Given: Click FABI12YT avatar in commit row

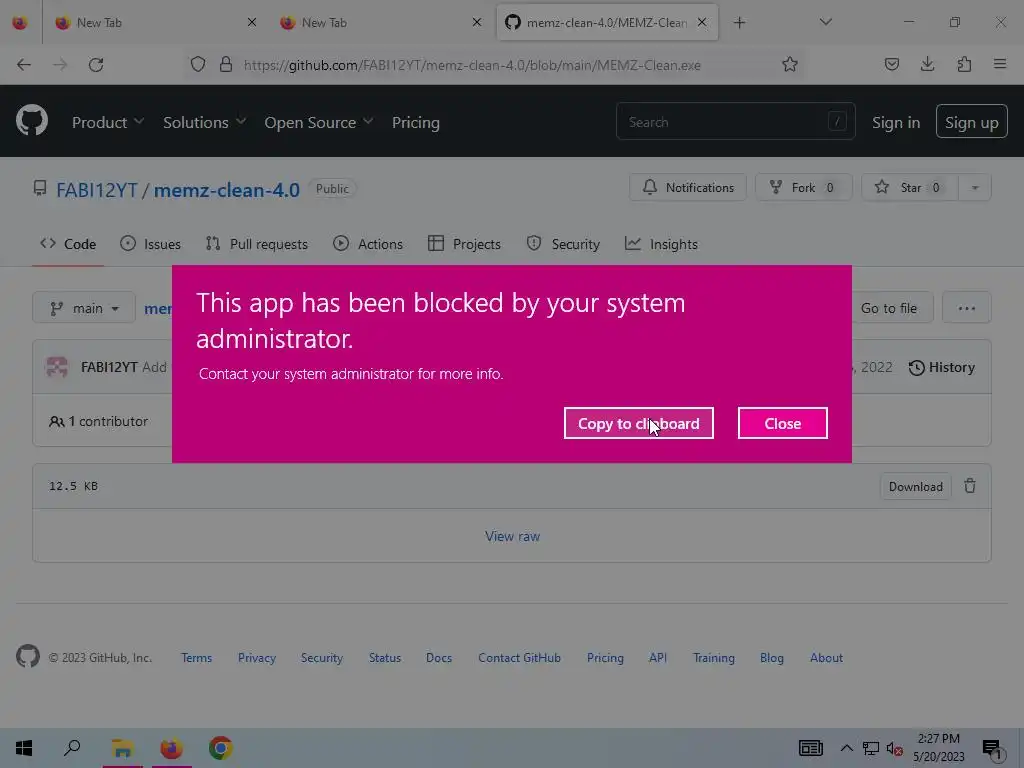Looking at the screenshot, I should [x=57, y=367].
